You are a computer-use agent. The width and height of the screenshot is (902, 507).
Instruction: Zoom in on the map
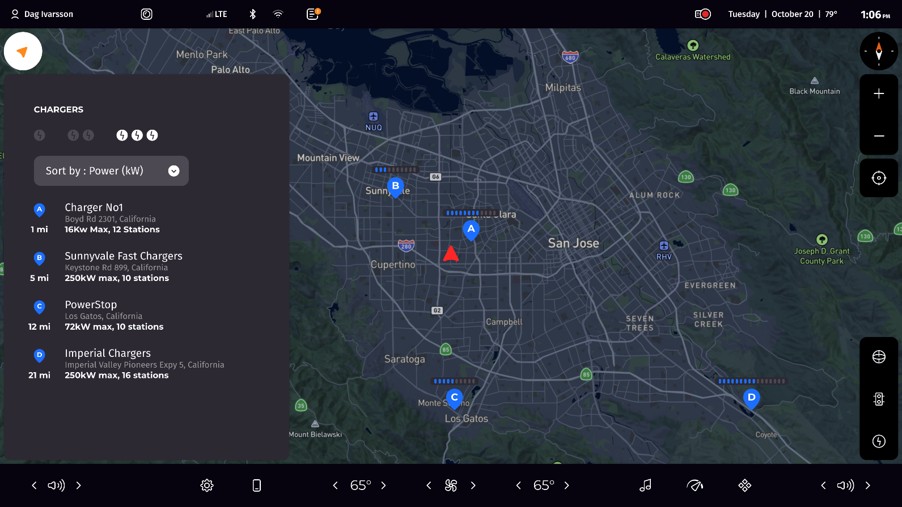[x=878, y=94]
